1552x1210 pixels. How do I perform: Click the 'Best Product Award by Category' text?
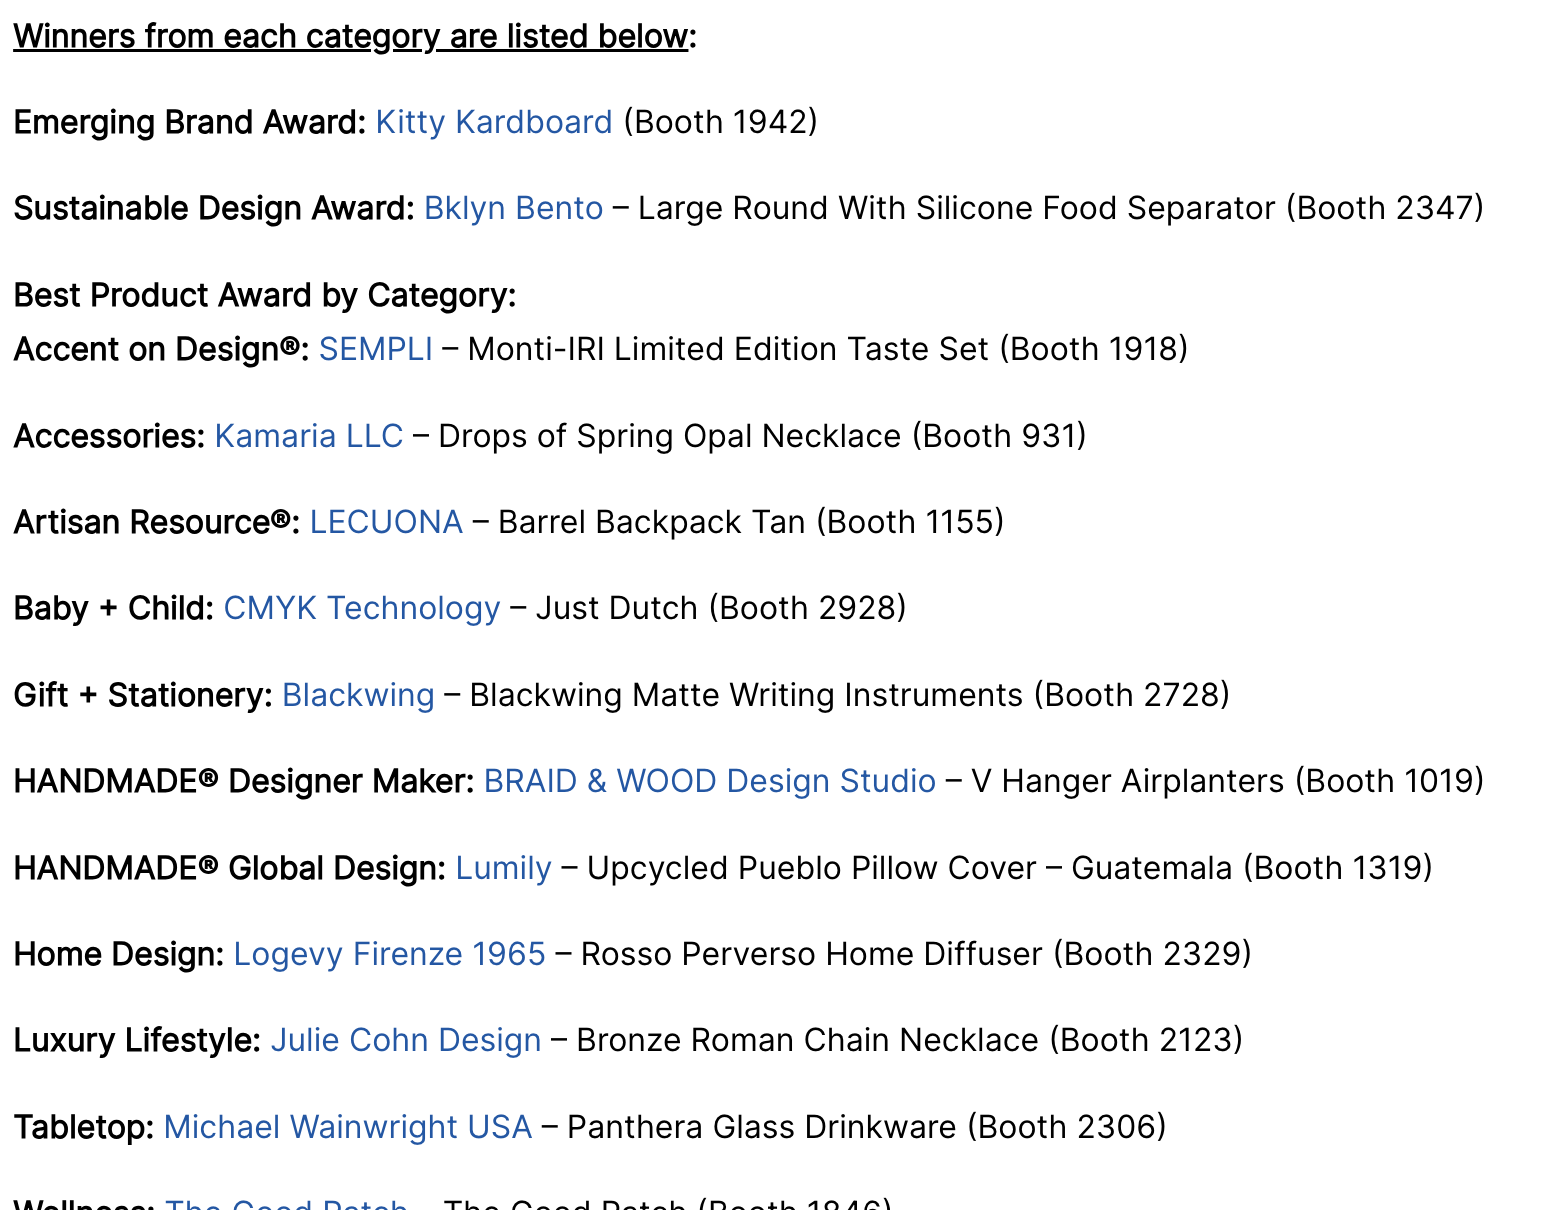click(264, 295)
